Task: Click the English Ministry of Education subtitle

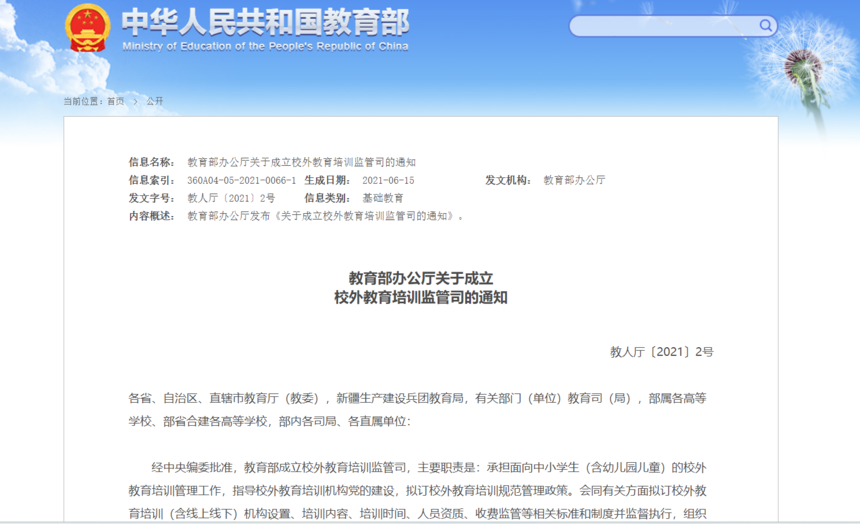Action: [265, 46]
